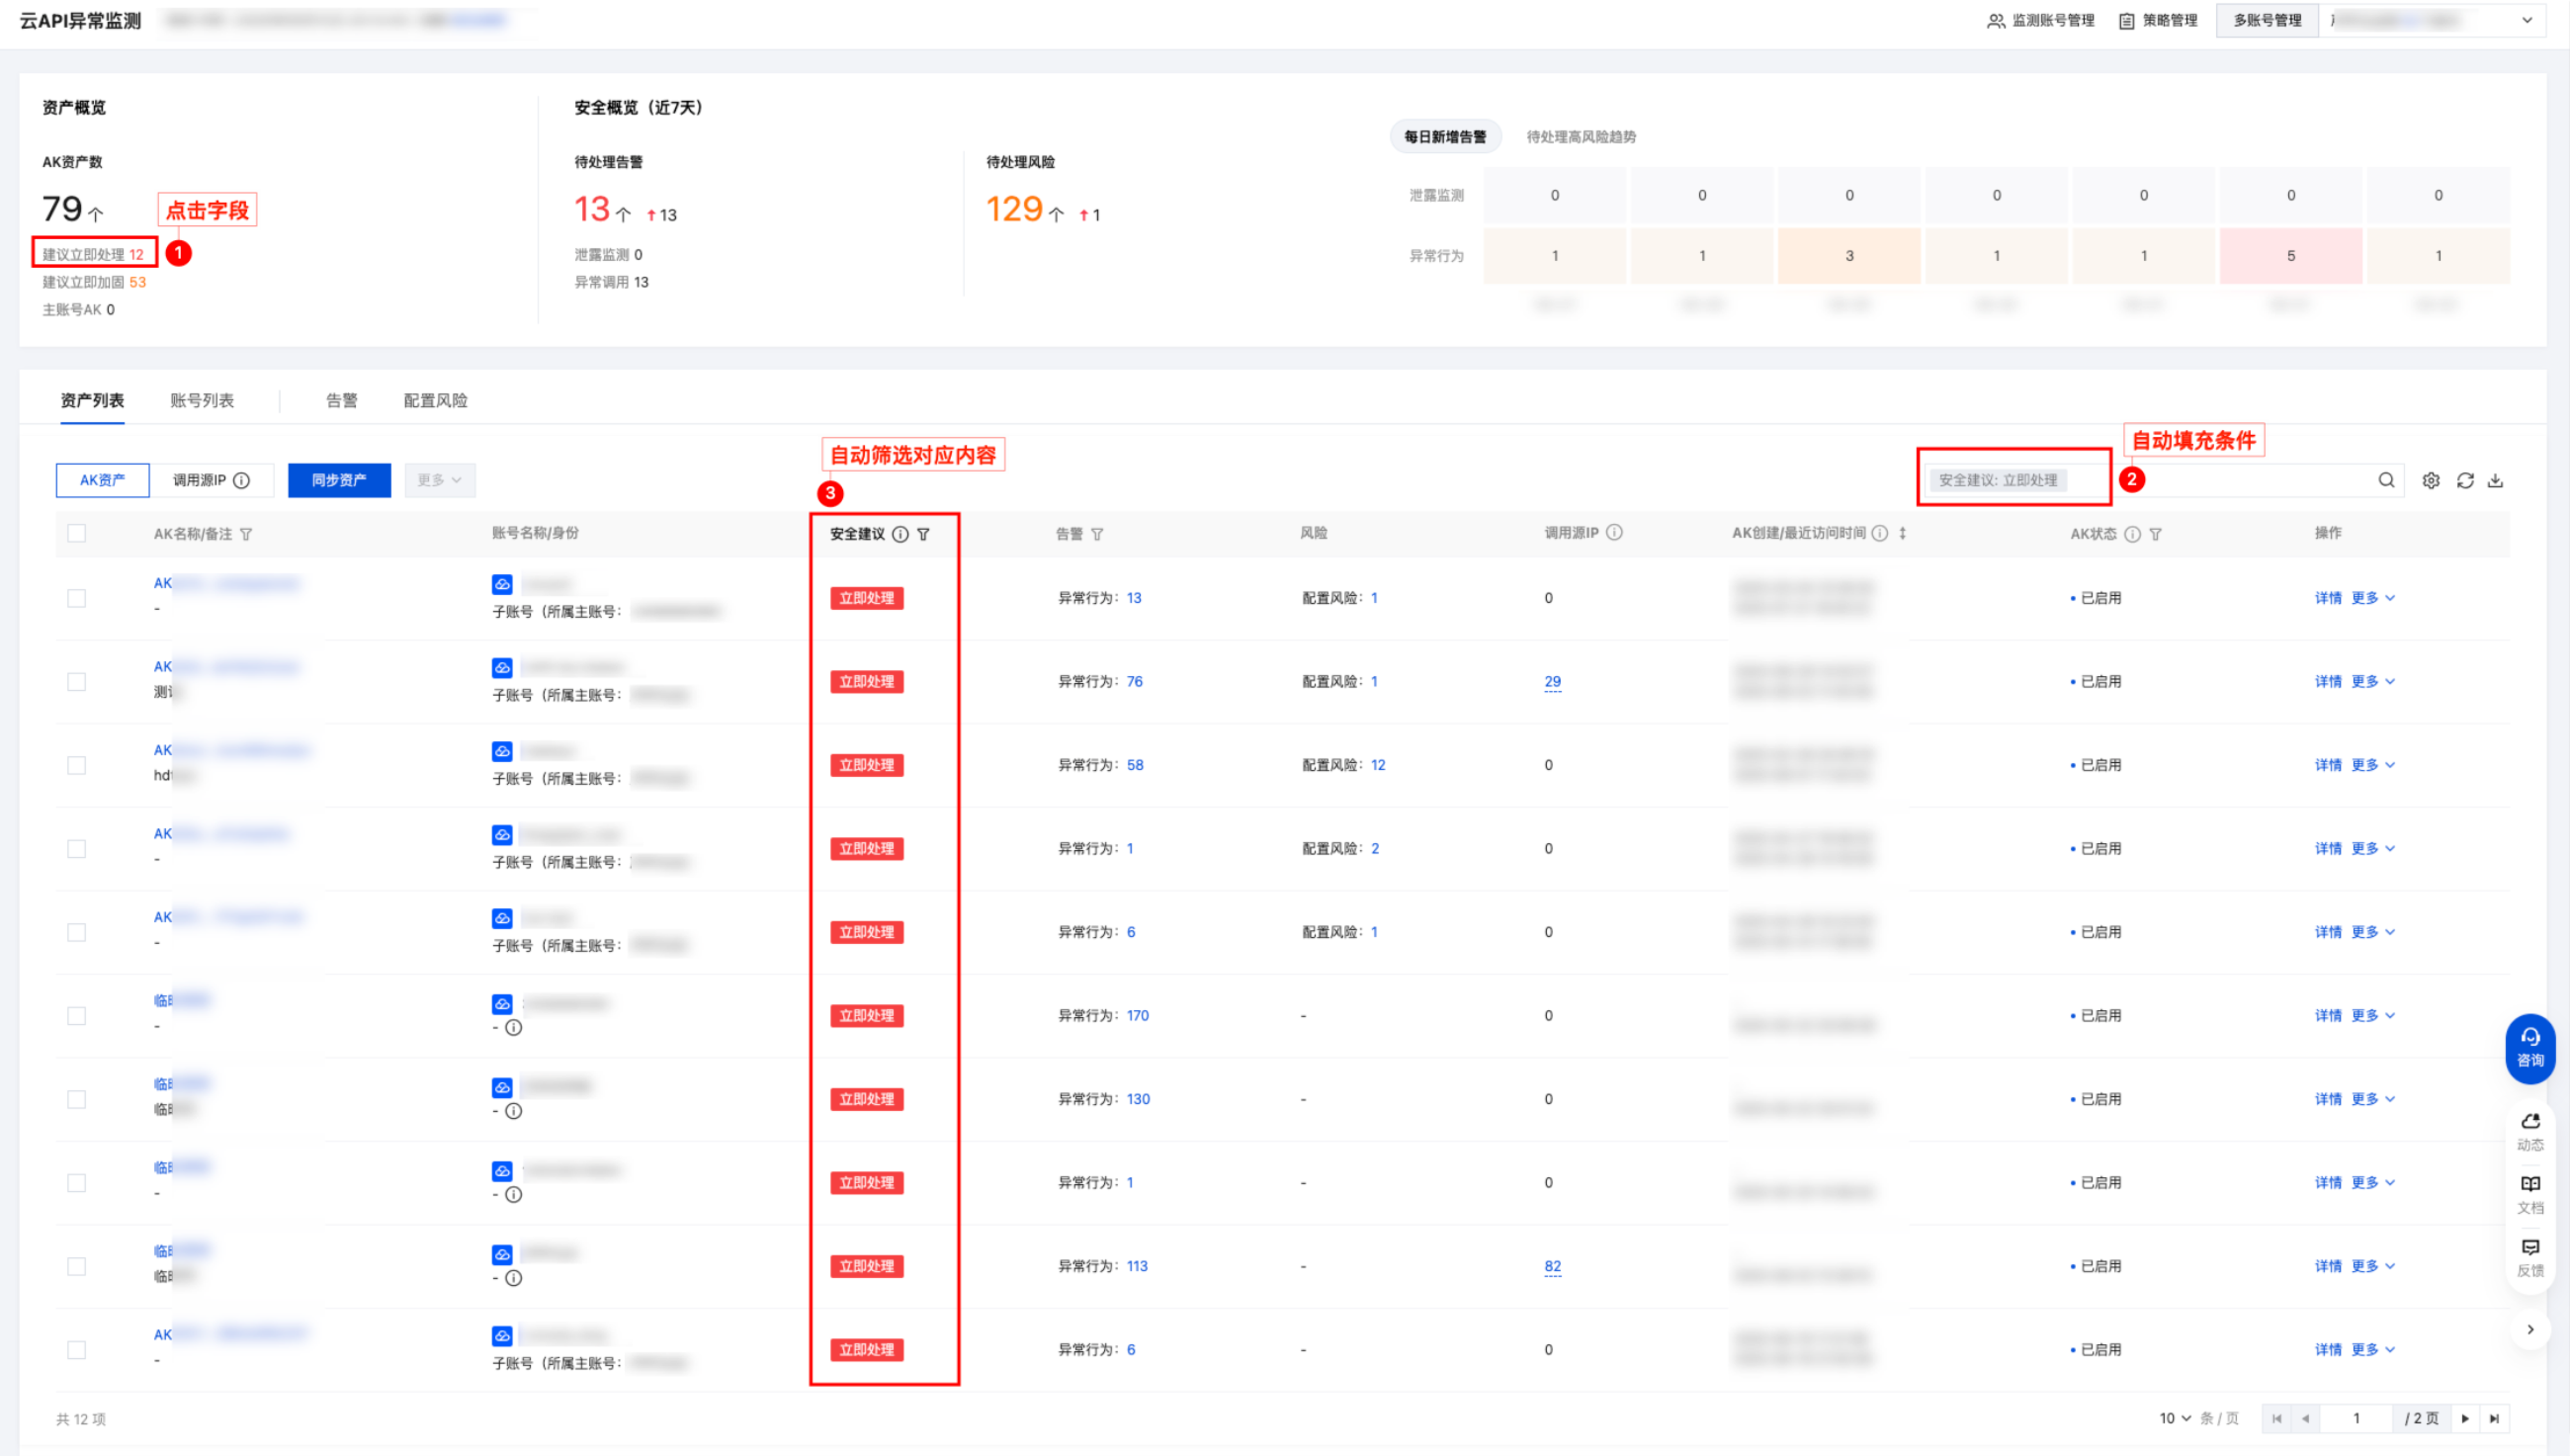
Task: Open table column settings gear icon
Action: coord(2431,480)
